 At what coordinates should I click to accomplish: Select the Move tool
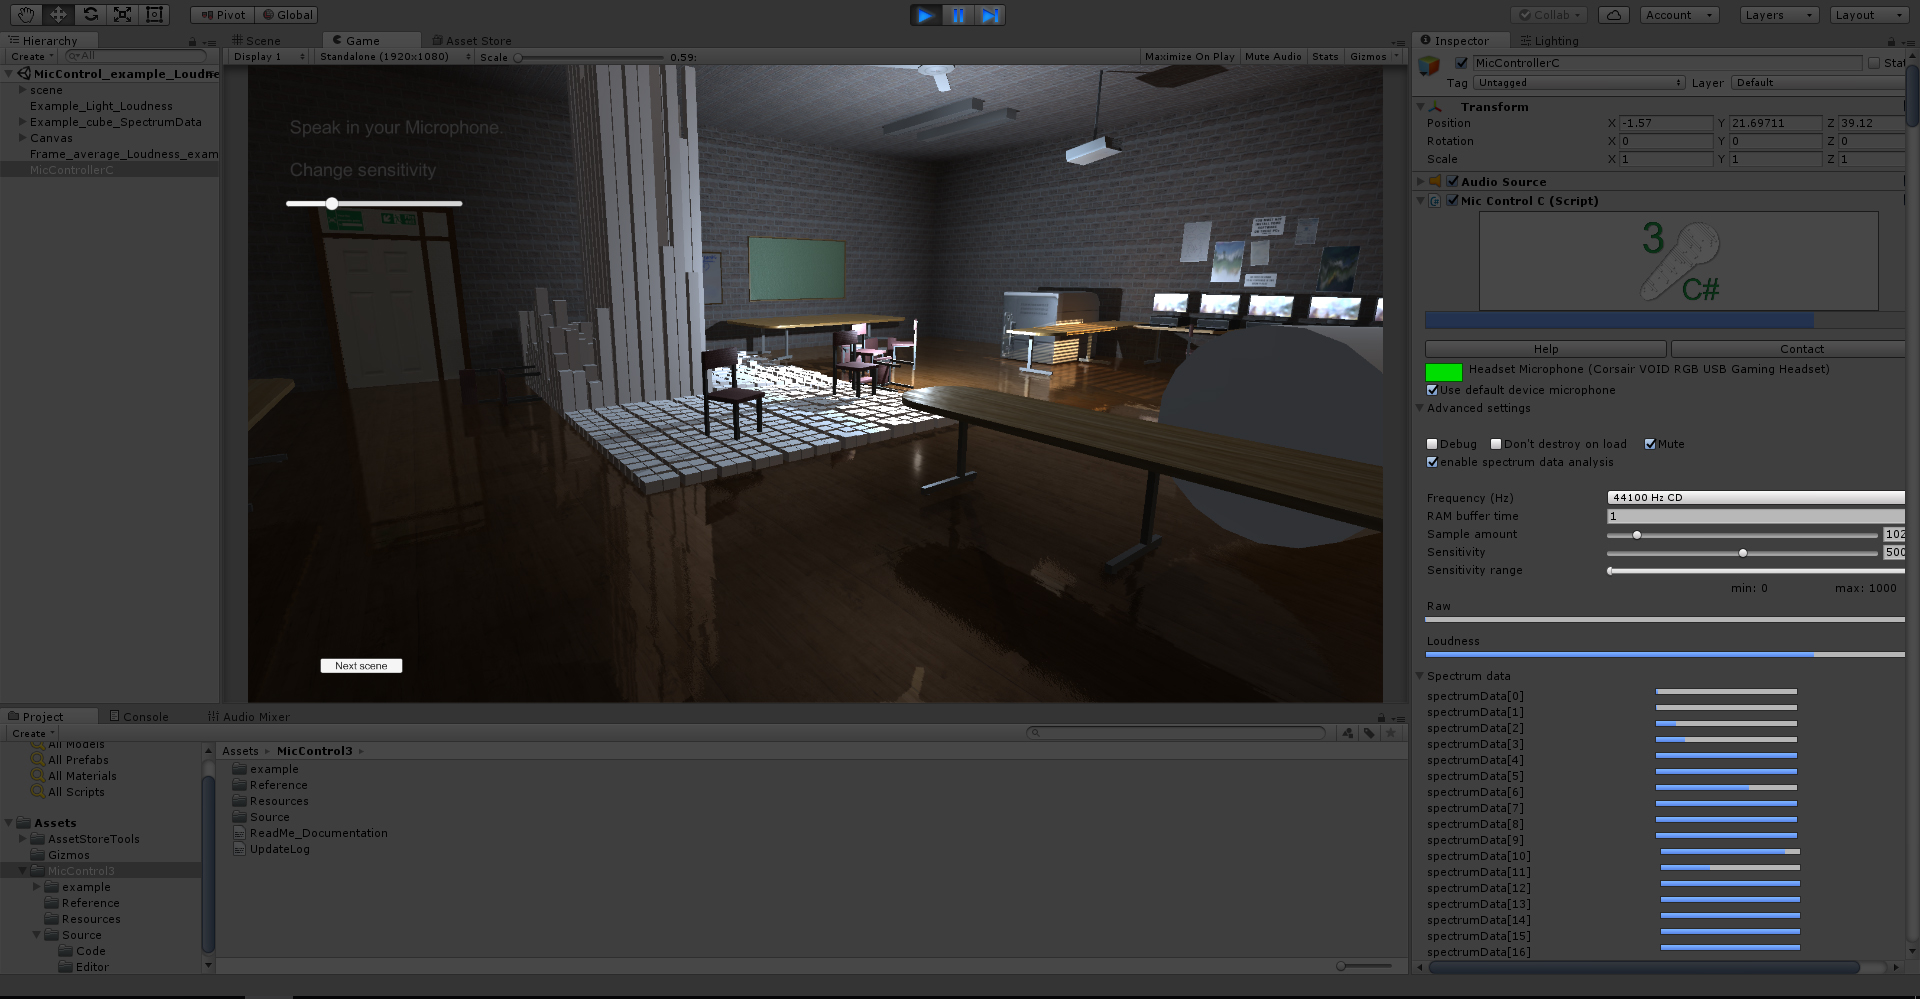58,14
